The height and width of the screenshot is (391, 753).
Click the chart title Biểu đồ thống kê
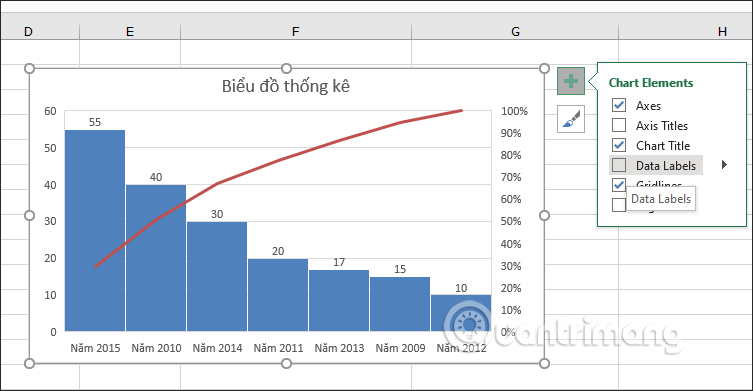point(286,86)
